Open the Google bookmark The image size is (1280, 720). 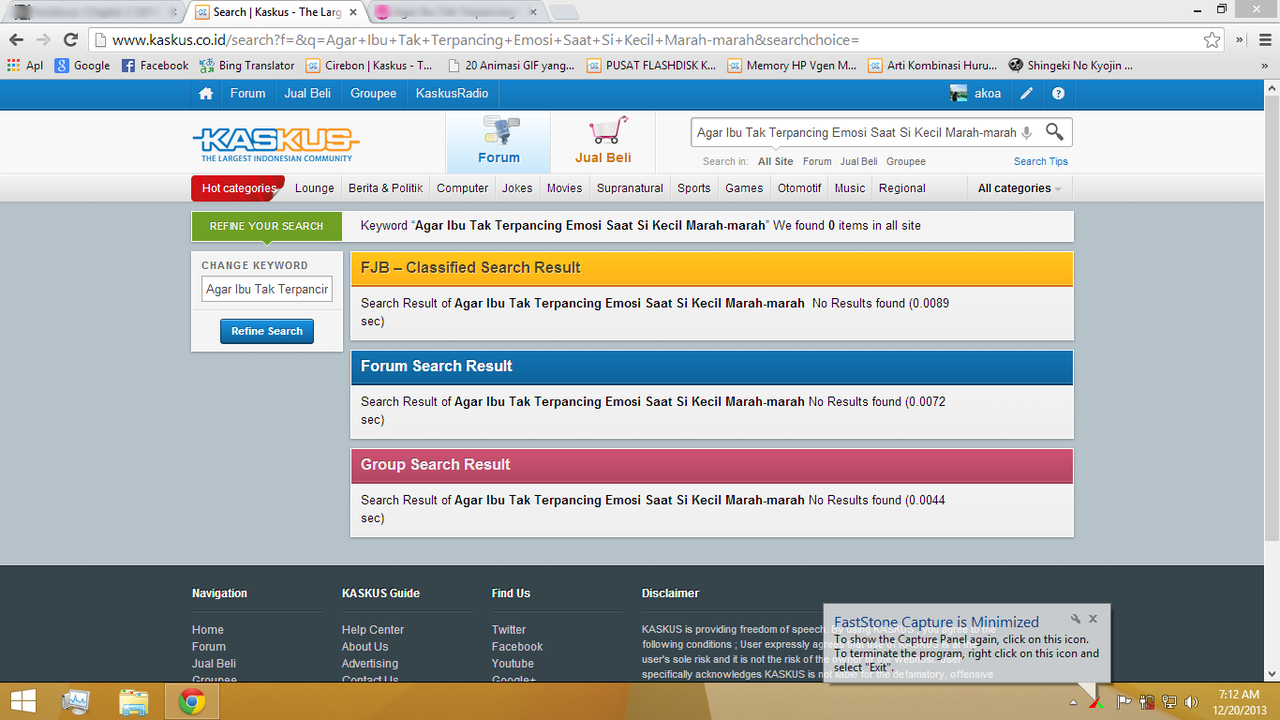tap(82, 65)
